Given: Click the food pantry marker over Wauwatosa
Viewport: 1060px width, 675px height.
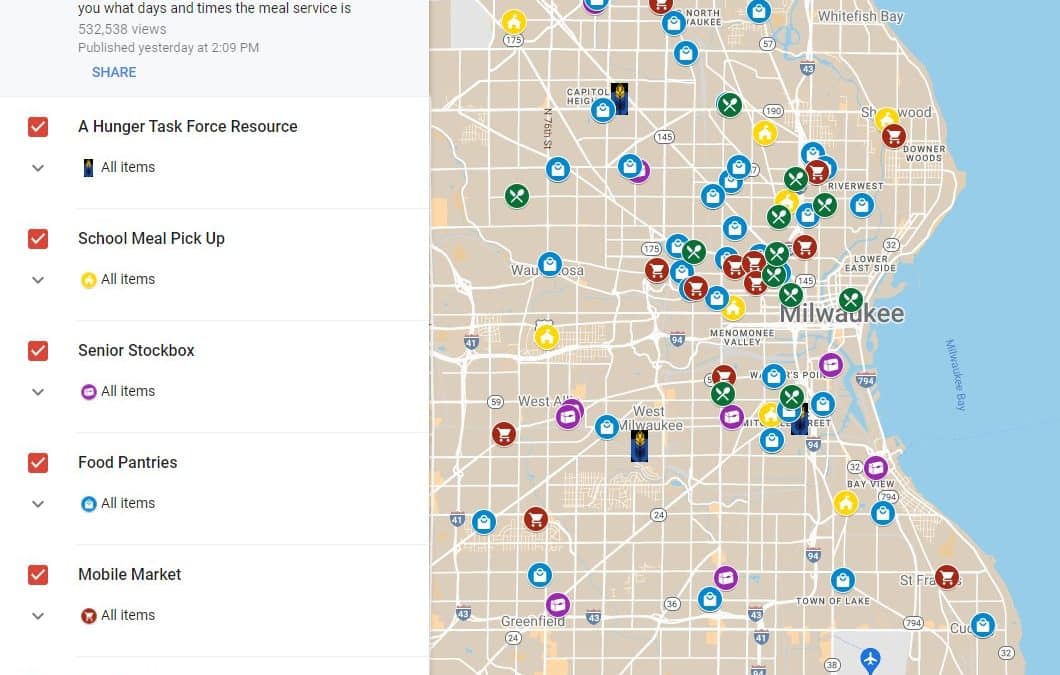Looking at the screenshot, I should point(550,264).
